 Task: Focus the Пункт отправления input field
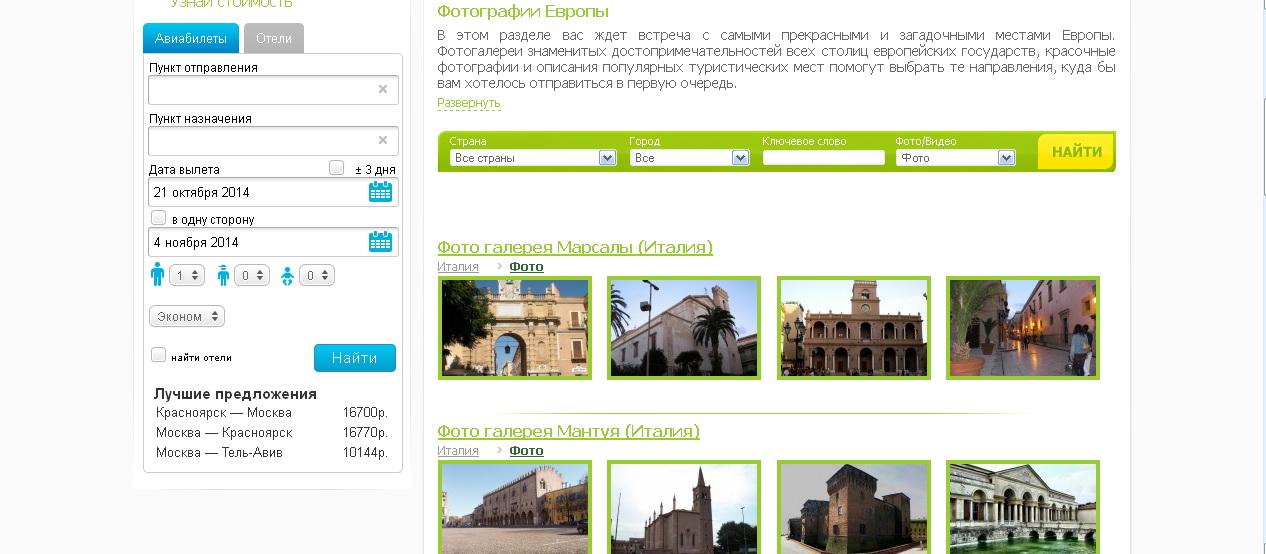click(273, 90)
